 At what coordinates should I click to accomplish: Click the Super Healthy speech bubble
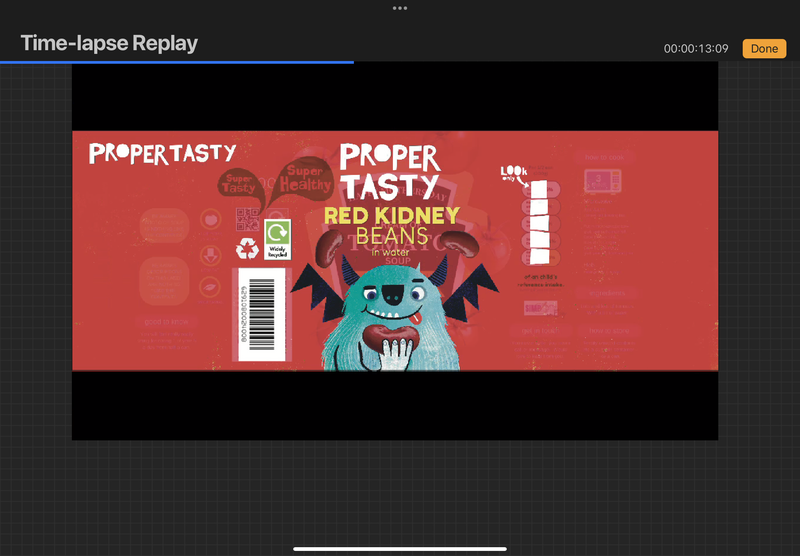302,177
